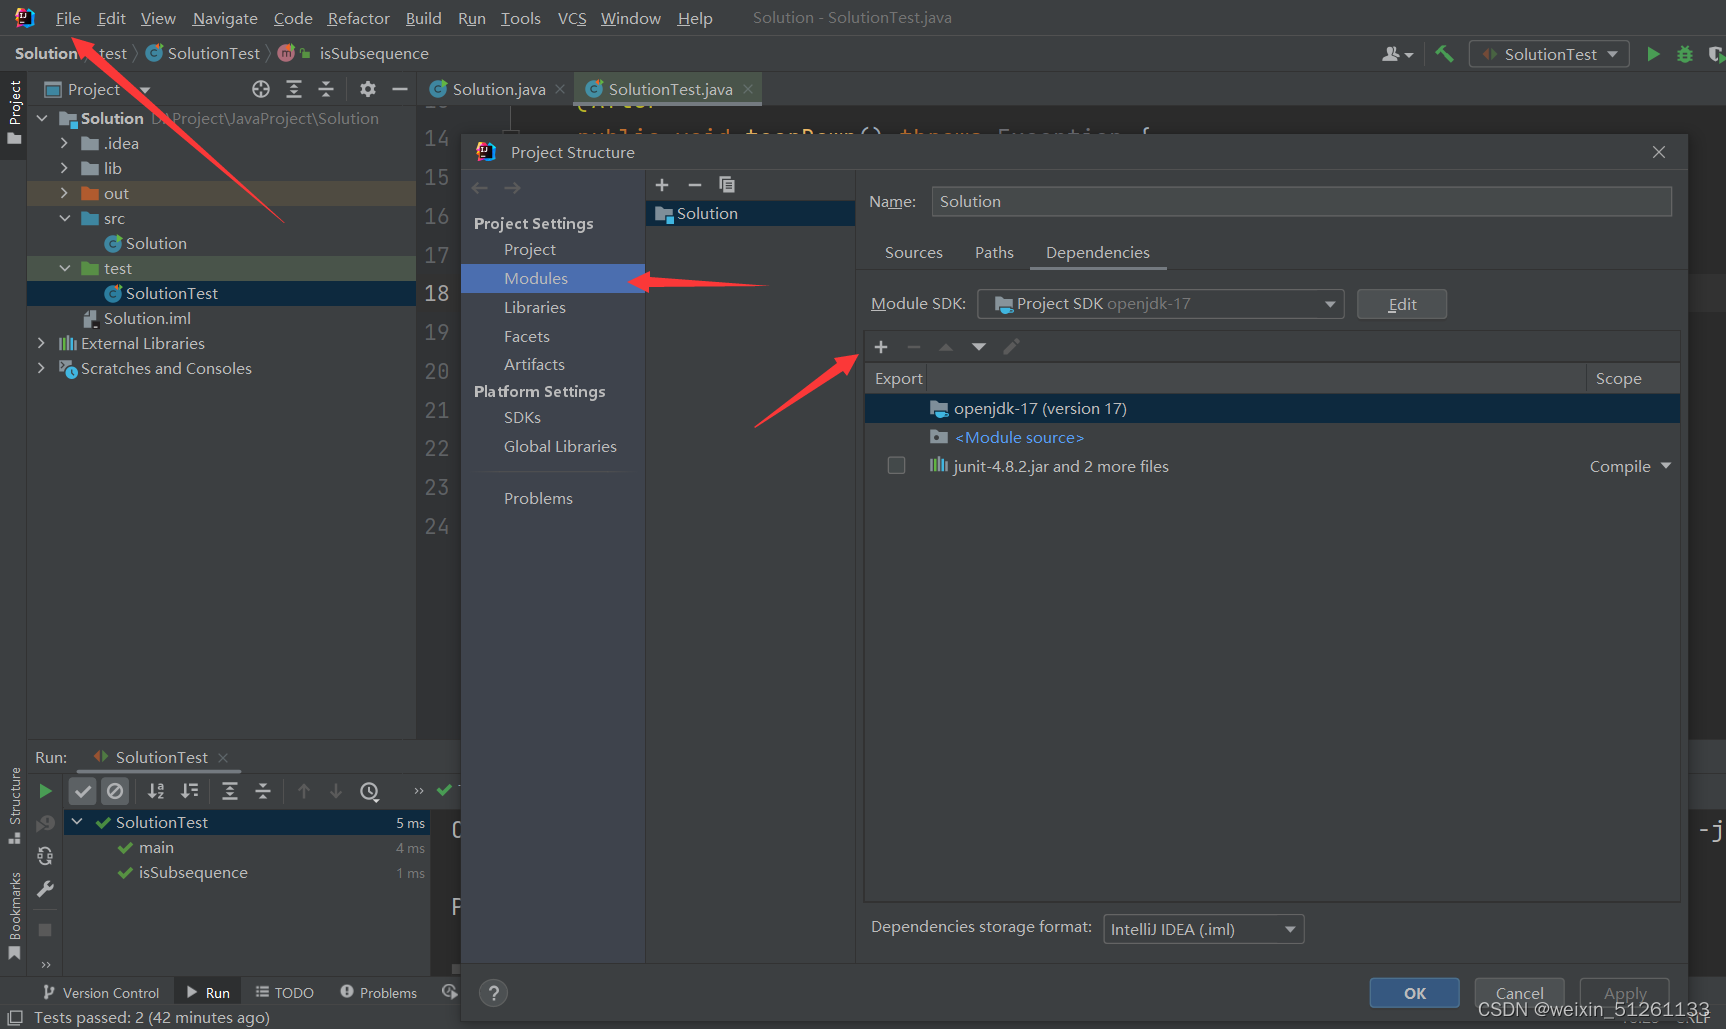Open the Refactor menu
1726x1029 pixels.
358,18
